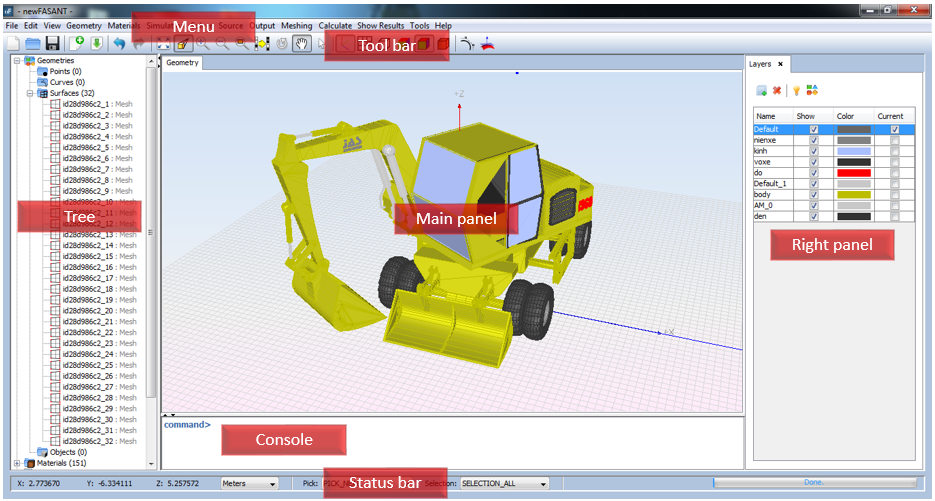Screen dimensions: 935x501
Task: Select the Objects (0) tree item
Action: pos(67,452)
